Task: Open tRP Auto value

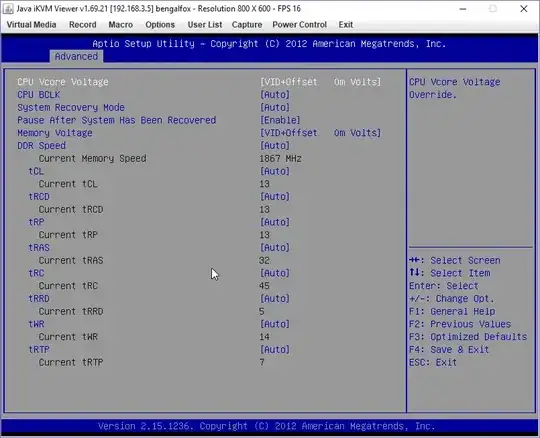Action: point(275,222)
